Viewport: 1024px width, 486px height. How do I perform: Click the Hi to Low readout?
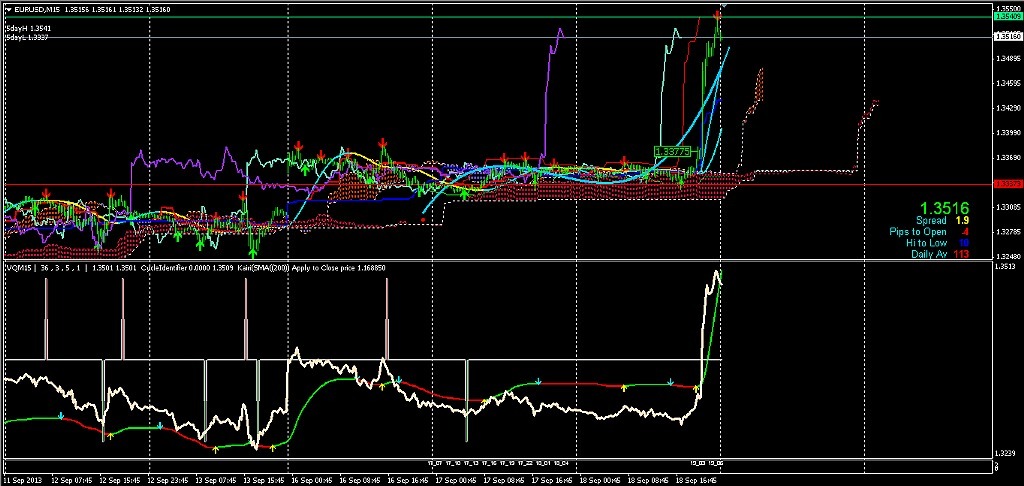937,243
